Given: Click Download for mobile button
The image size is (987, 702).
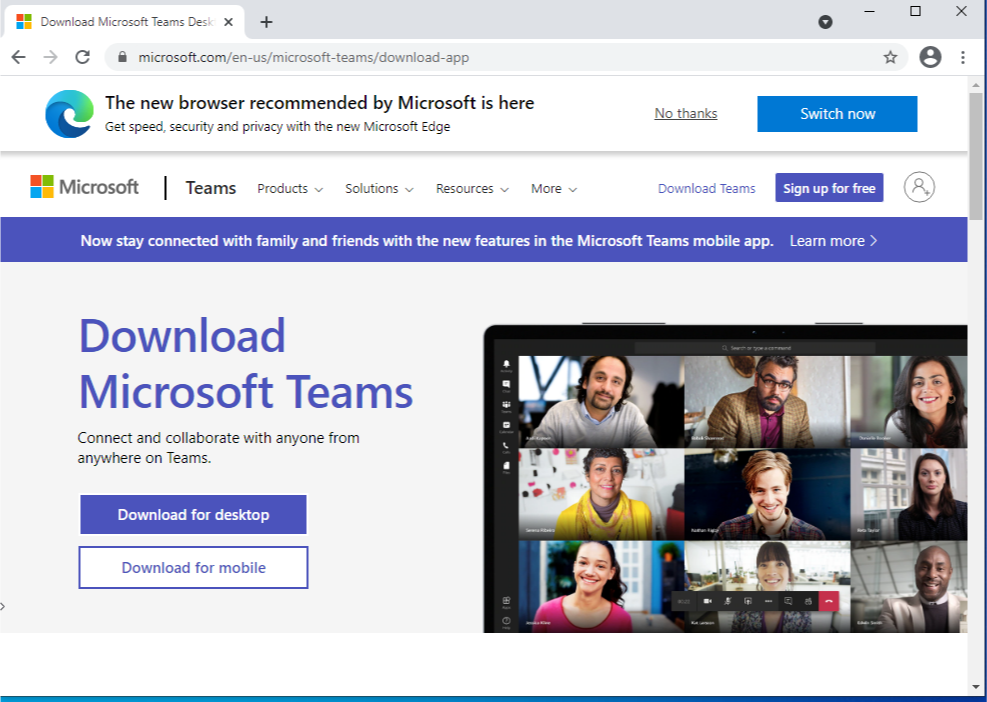Looking at the screenshot, I should click(x=193, y=567).
